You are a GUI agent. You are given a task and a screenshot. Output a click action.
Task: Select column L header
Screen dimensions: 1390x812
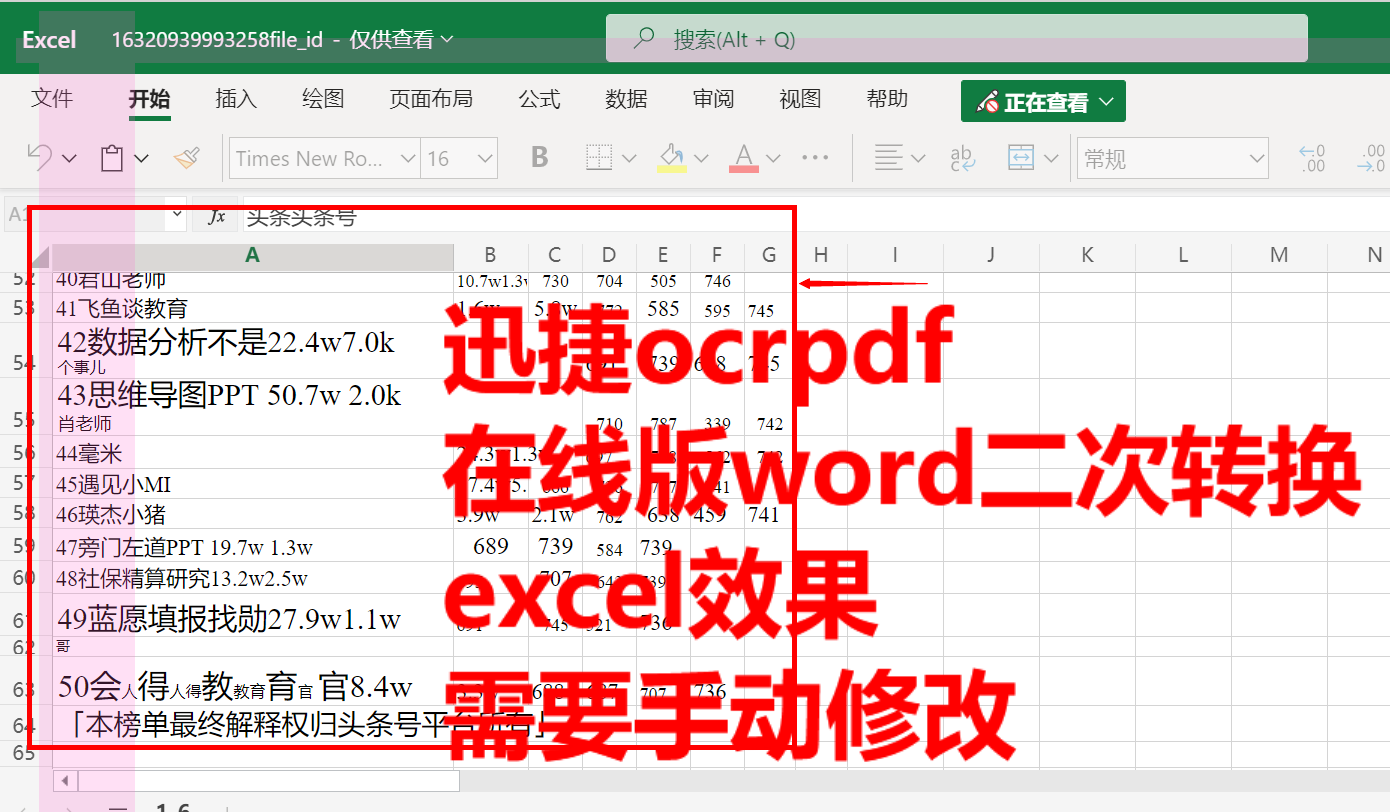pos(1183,256)
